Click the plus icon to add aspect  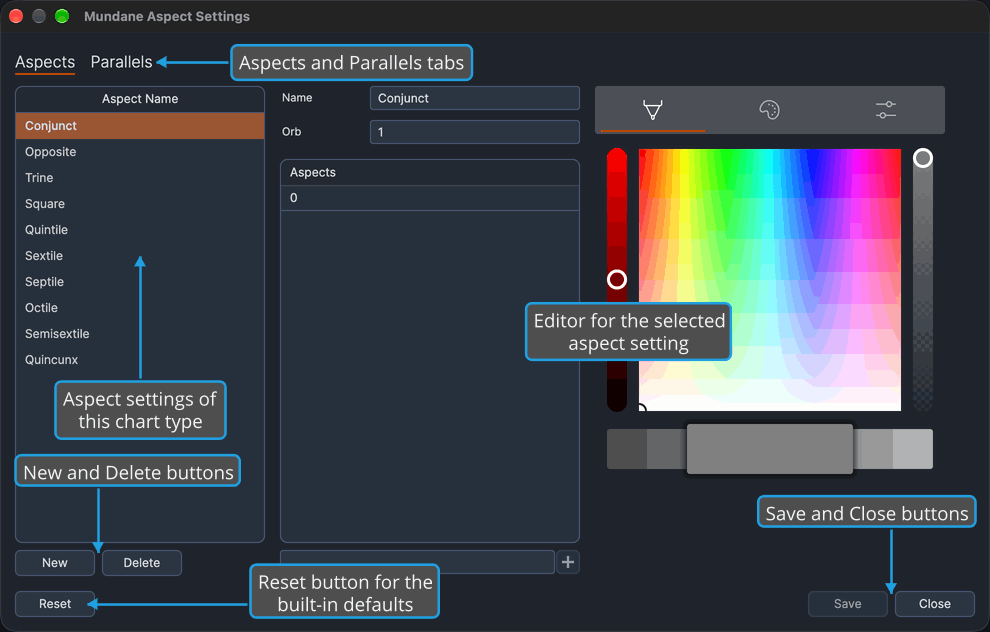tap(568, 562)
